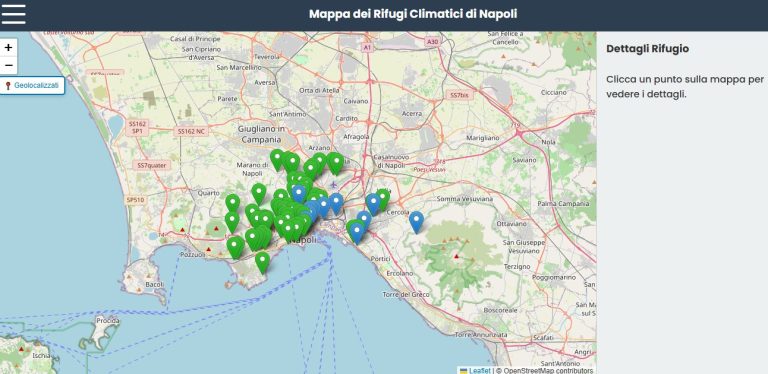Click the 'Palma Campania' map label
The width and height of the screenshot is (768, 374).
coord(563,203)
